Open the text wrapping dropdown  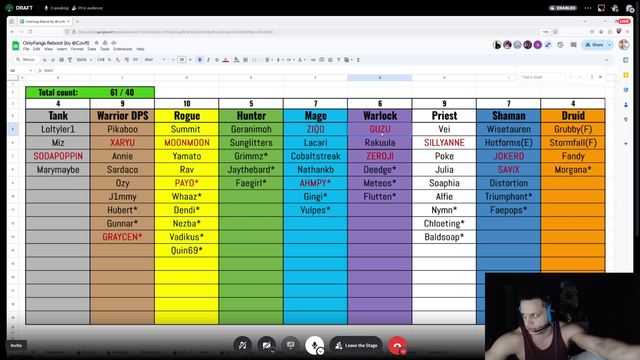291,60
